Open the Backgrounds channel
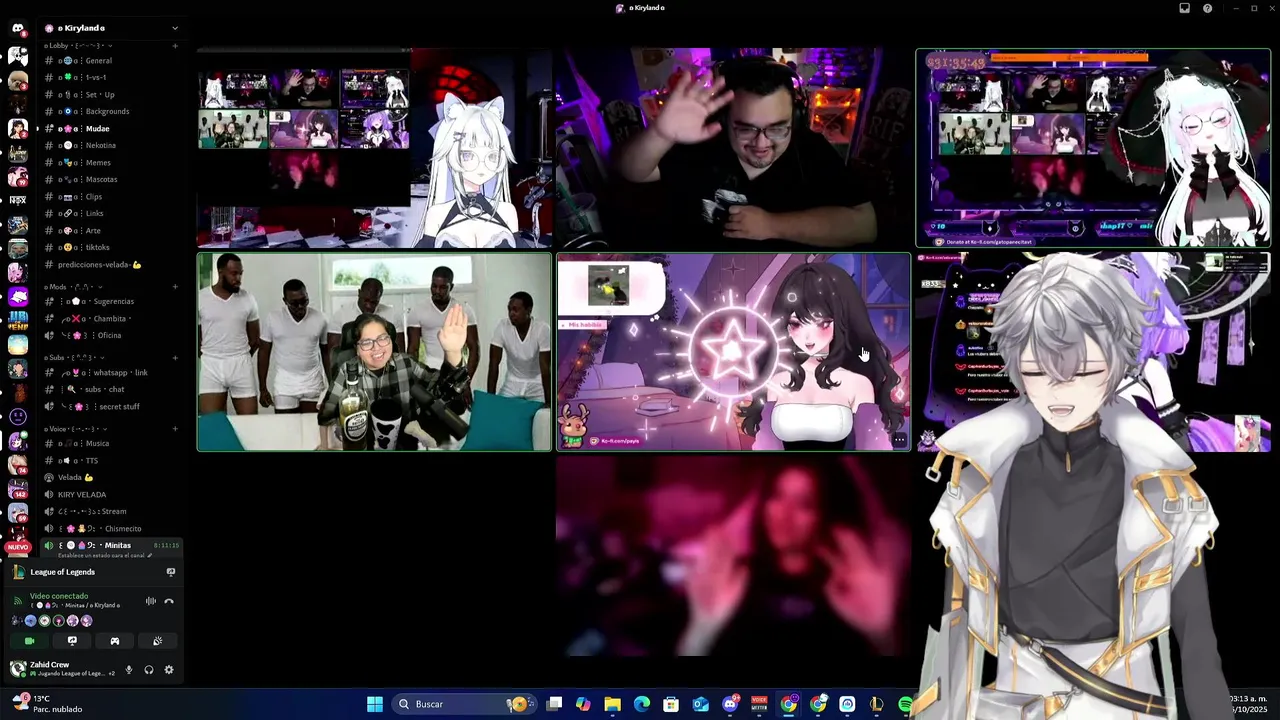 (x=111, y=111)
